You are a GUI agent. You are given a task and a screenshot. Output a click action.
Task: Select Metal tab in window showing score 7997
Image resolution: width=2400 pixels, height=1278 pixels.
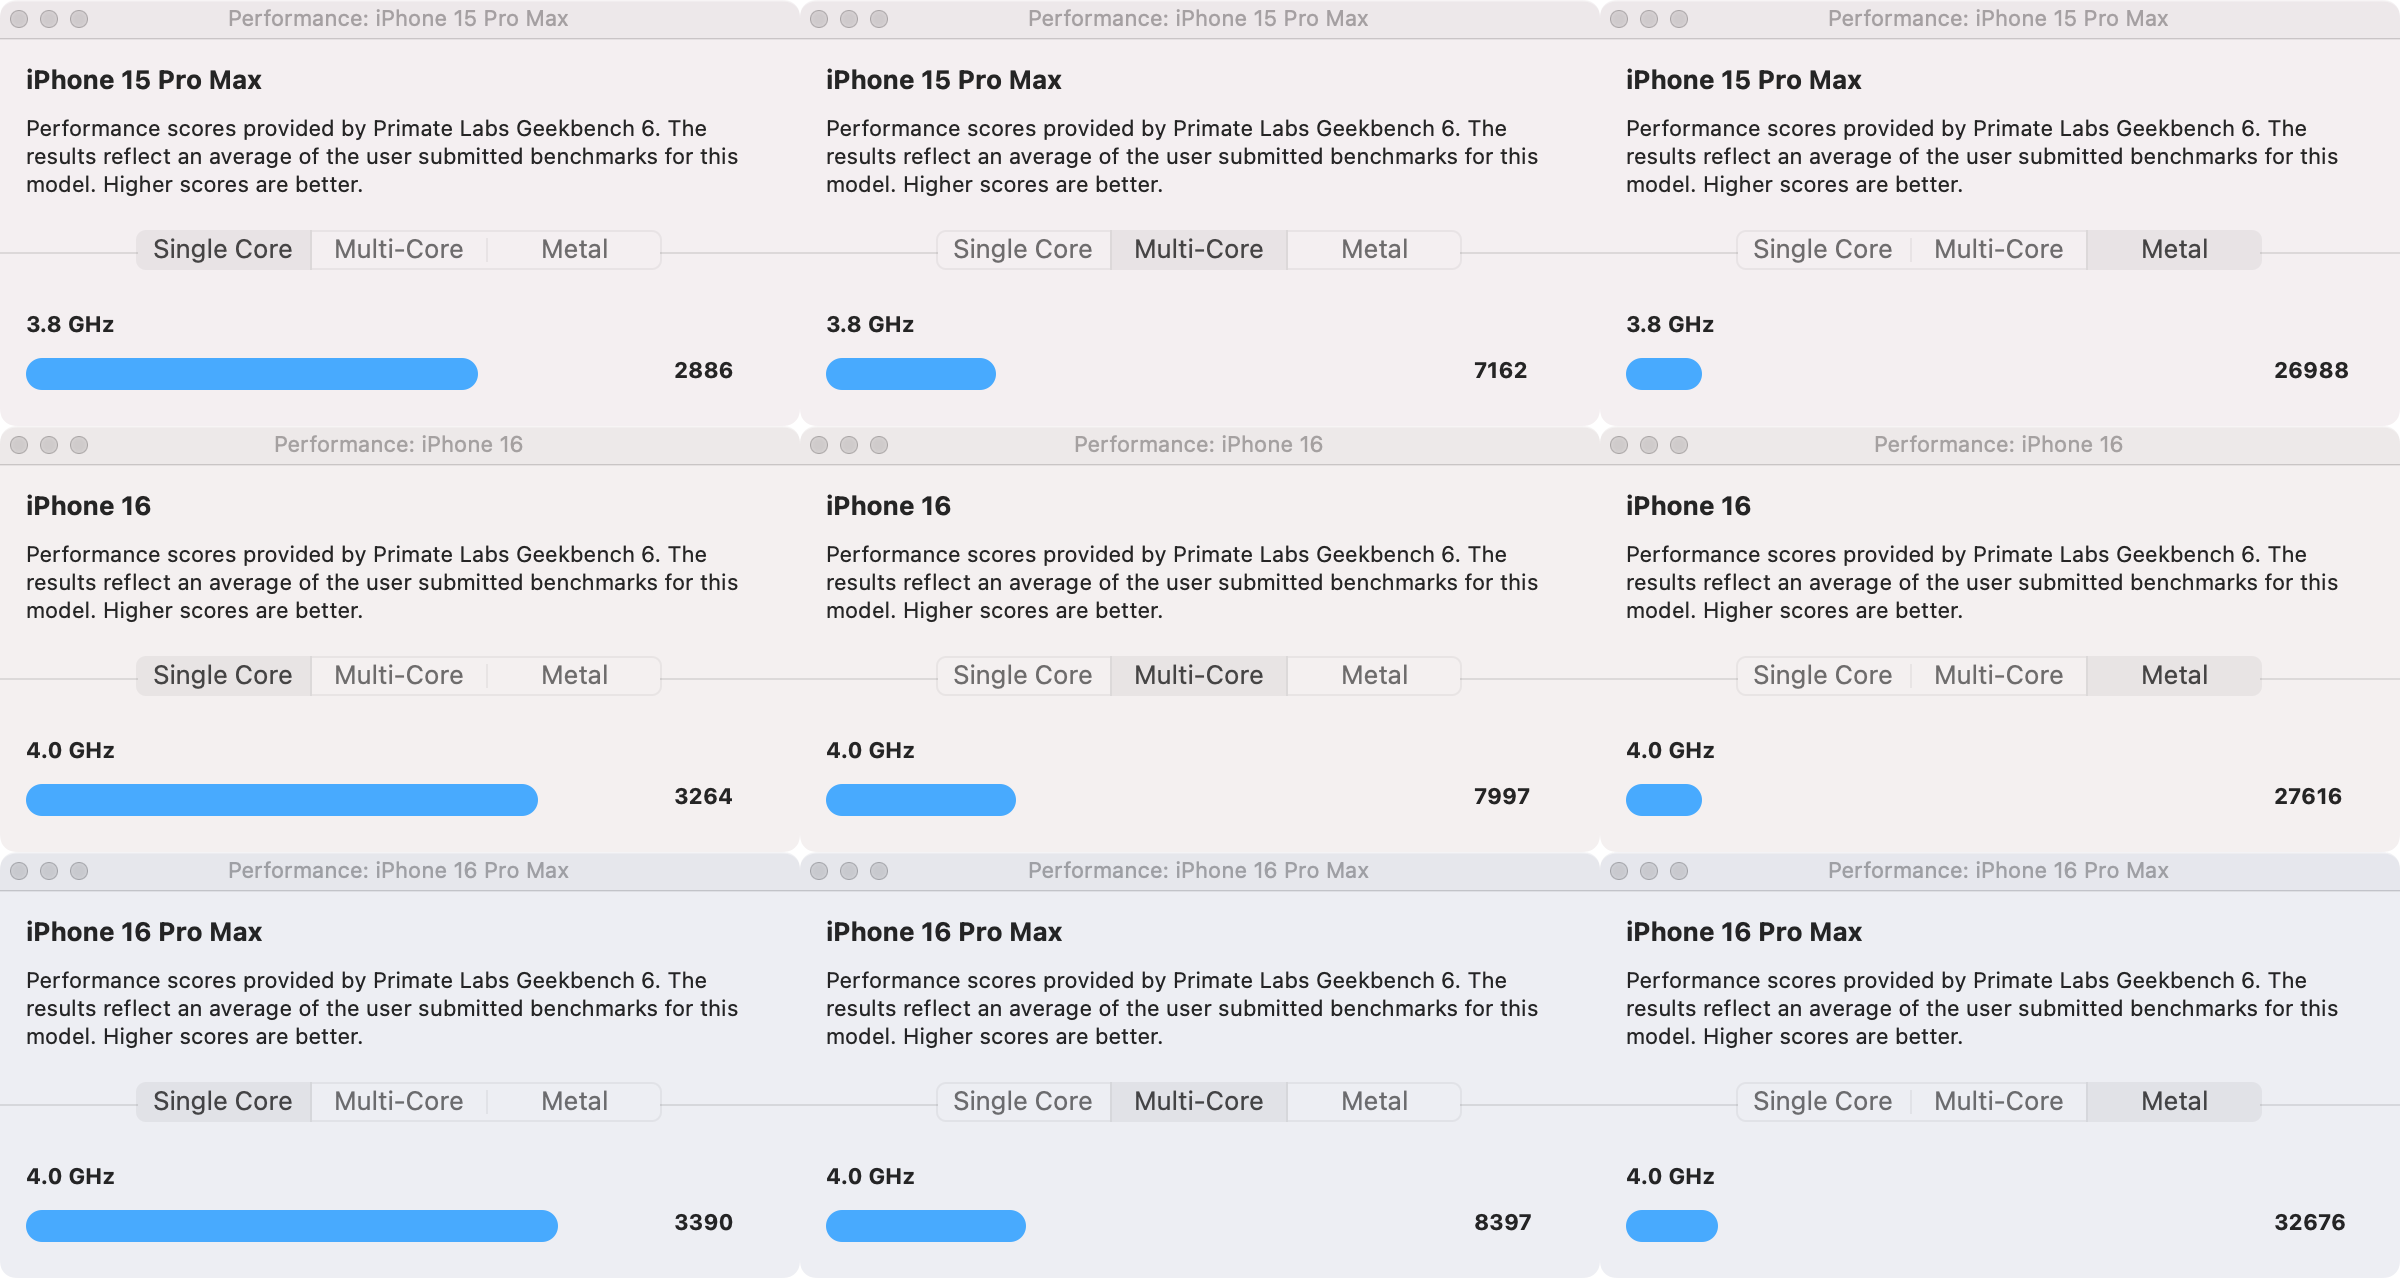pos(1374,675)
